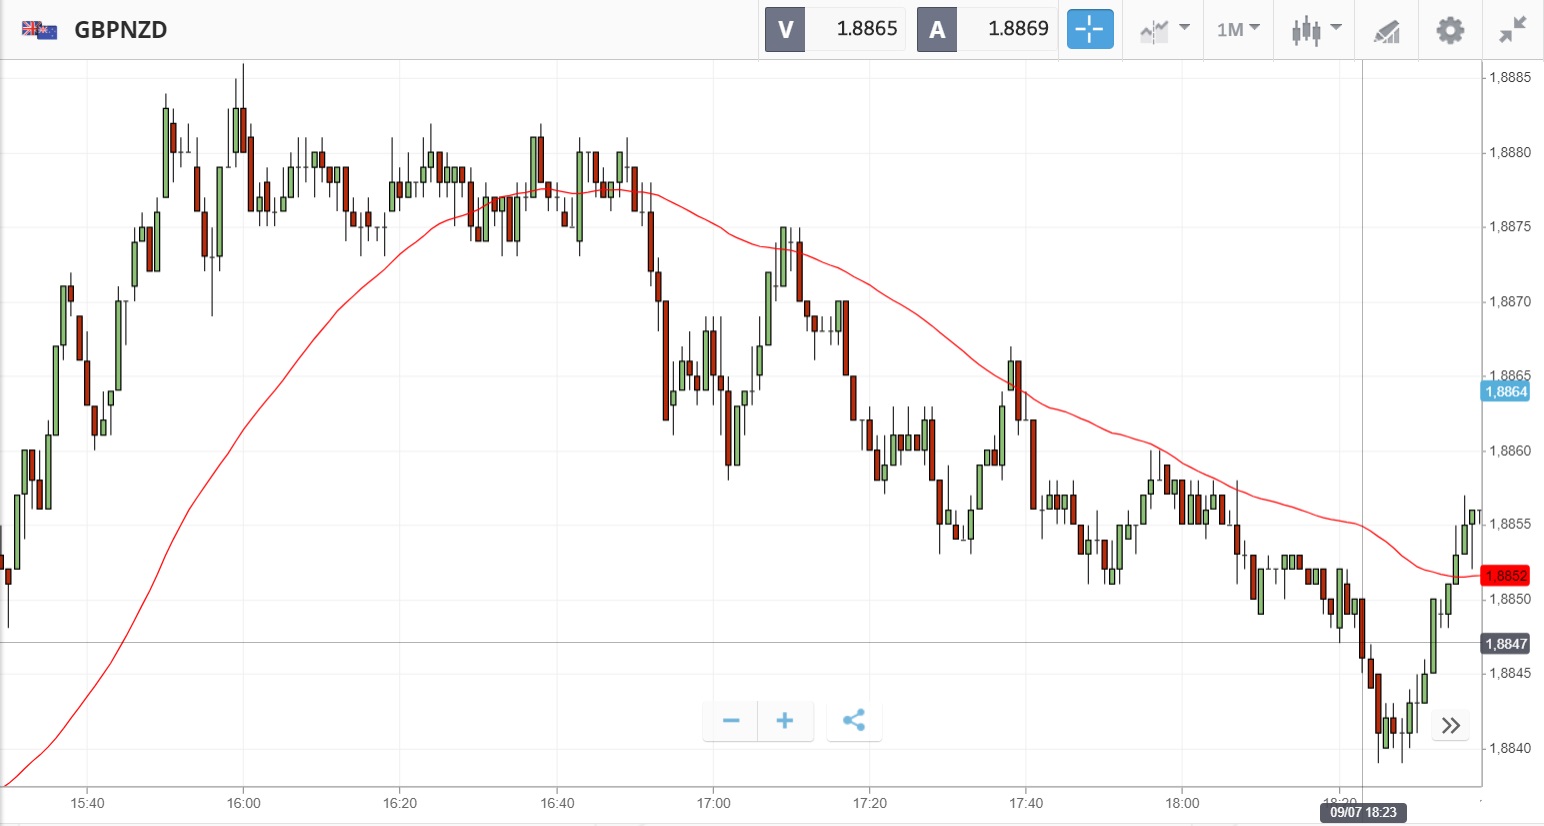Open chart settings gear

coord(1450,30)
